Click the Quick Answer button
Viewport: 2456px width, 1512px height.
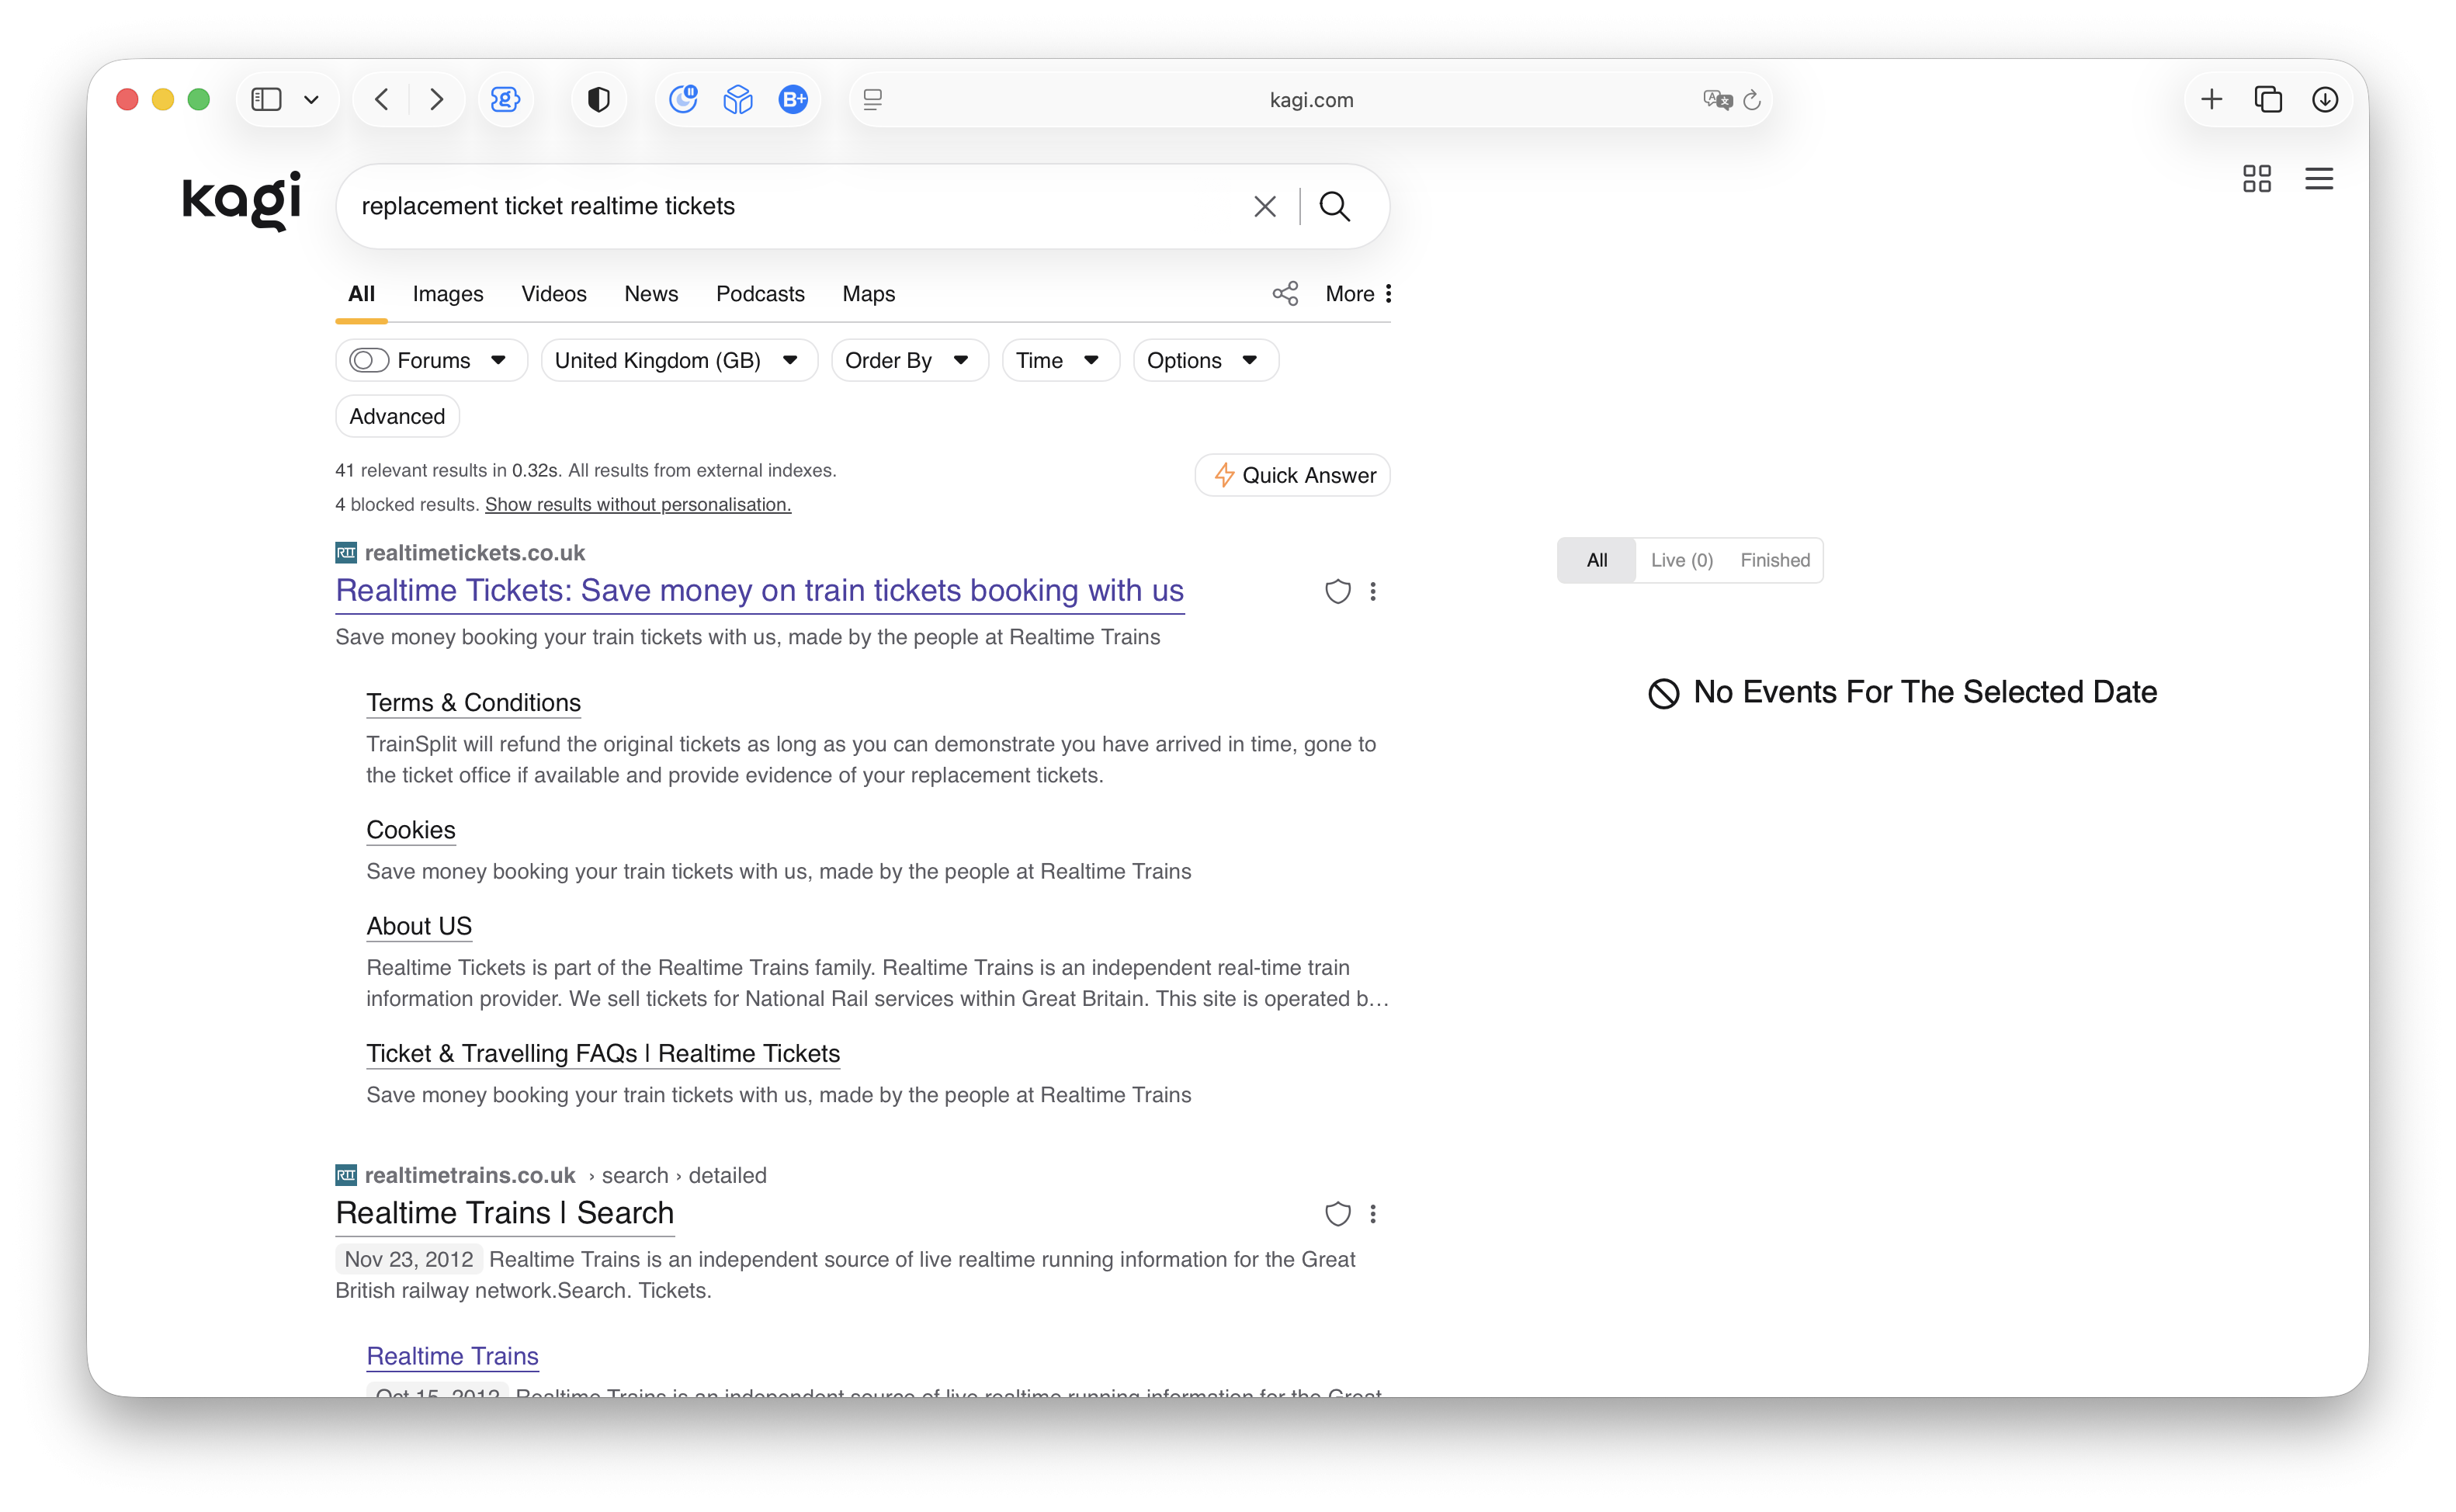(1292, 475)
